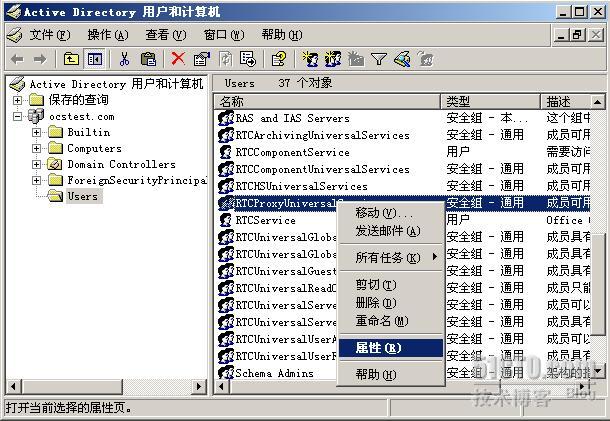Click the Cut scissors icon

[x=124, y=59]
